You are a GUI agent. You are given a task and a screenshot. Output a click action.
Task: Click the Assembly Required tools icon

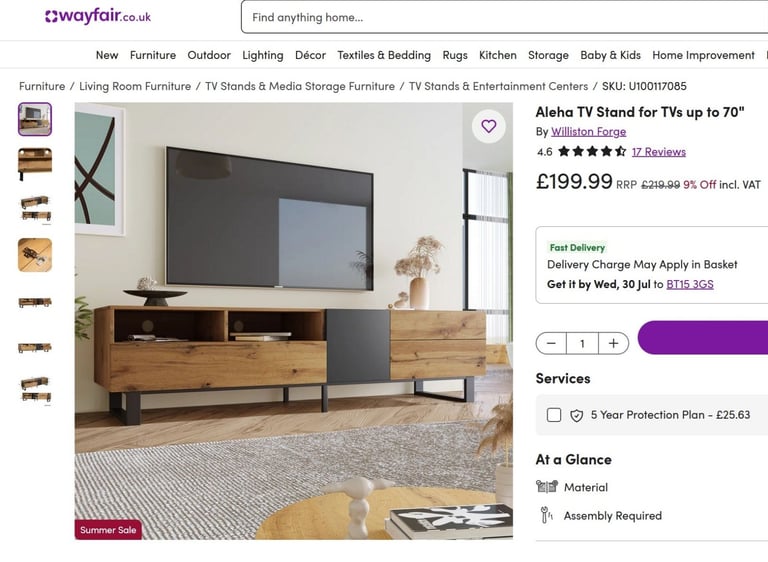(x=547, y=515)
